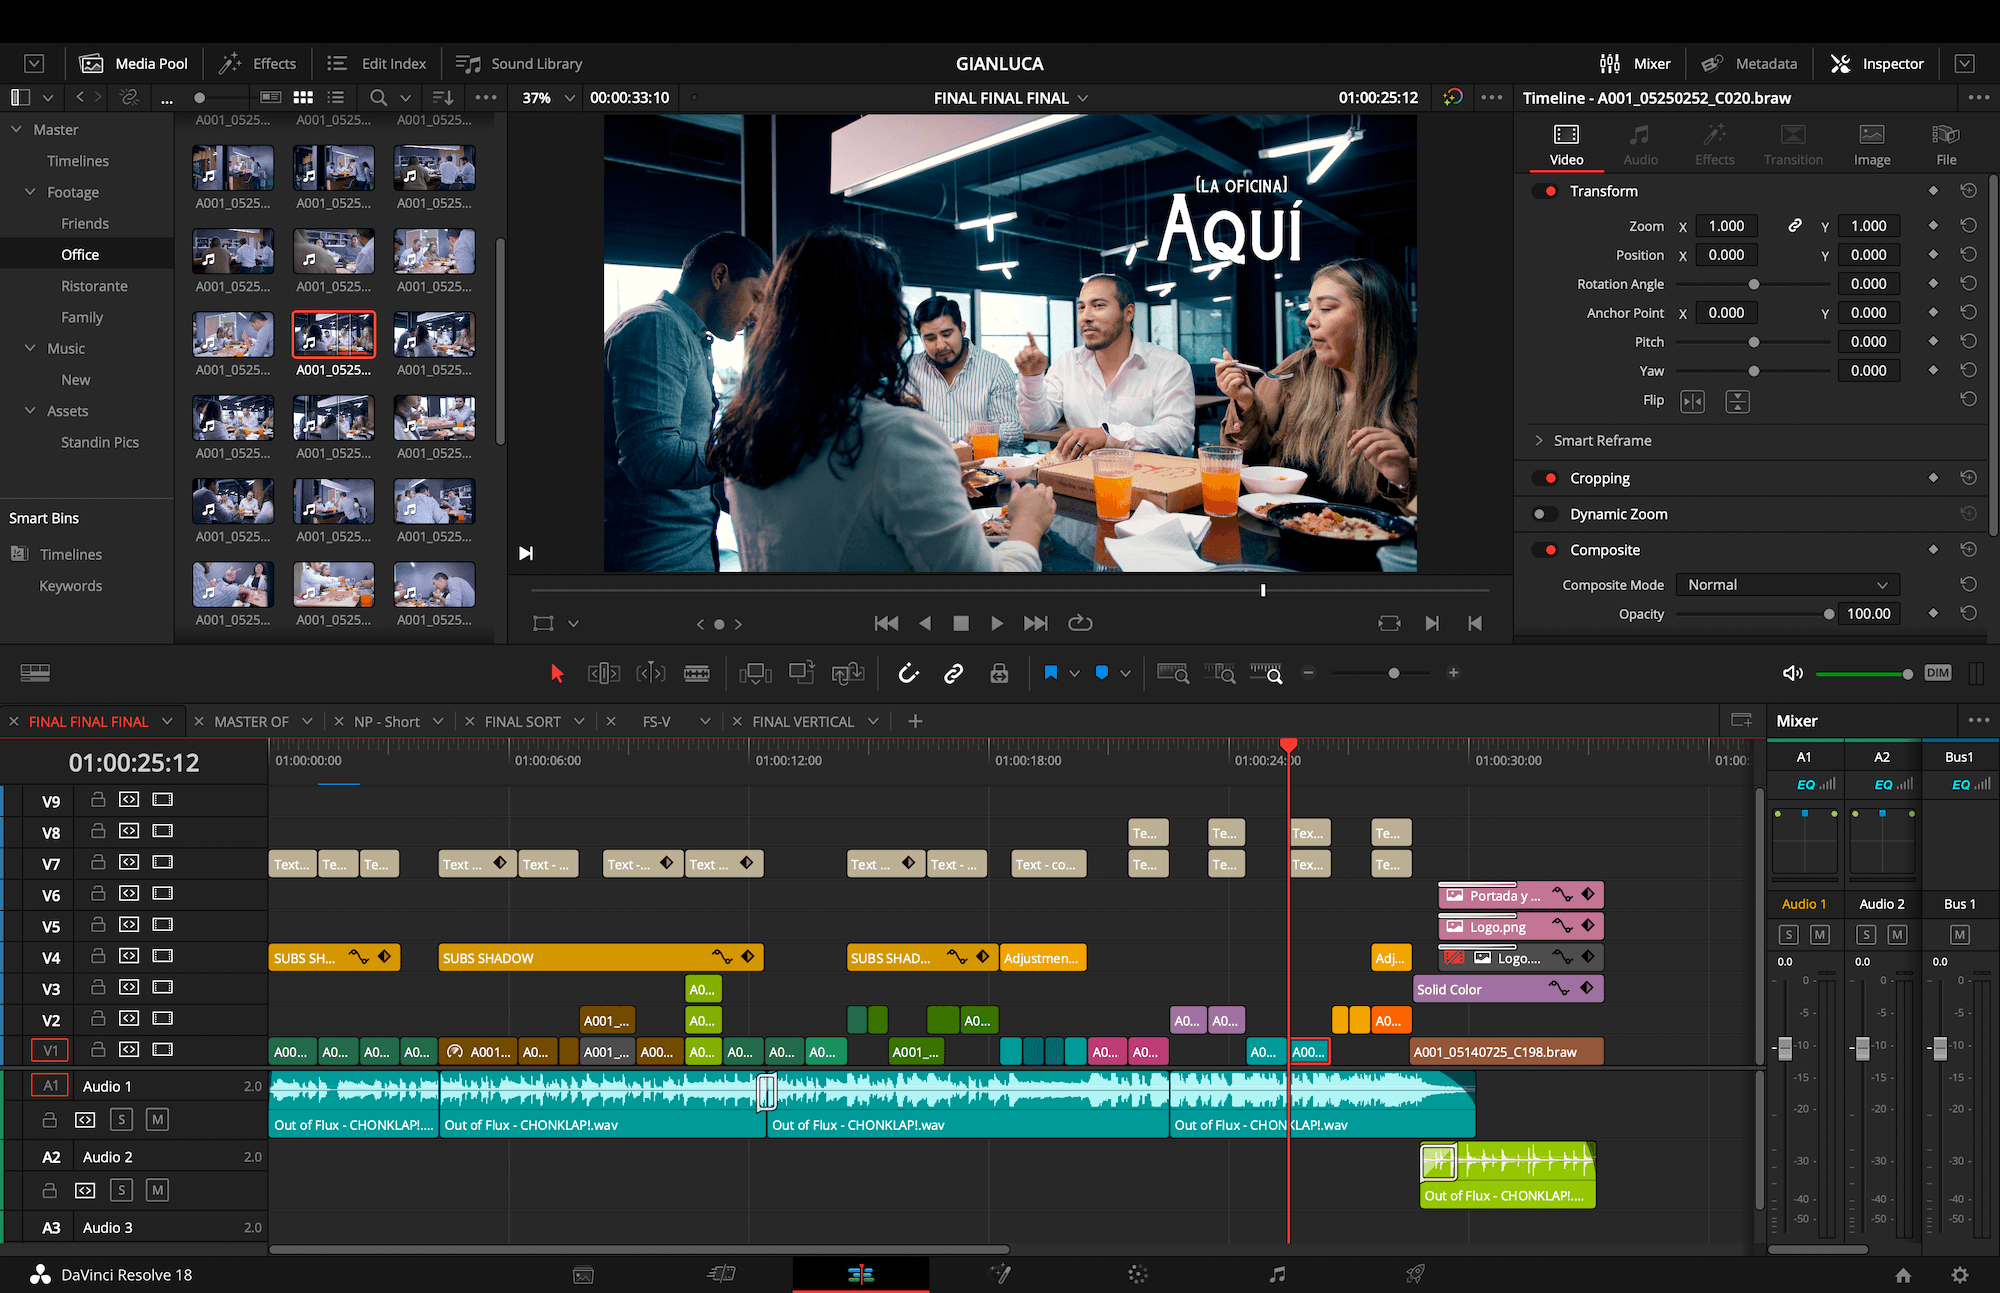Disable the Dynamic Zoom toggle
The image size is (2000, 1293).
[1545, 514]
